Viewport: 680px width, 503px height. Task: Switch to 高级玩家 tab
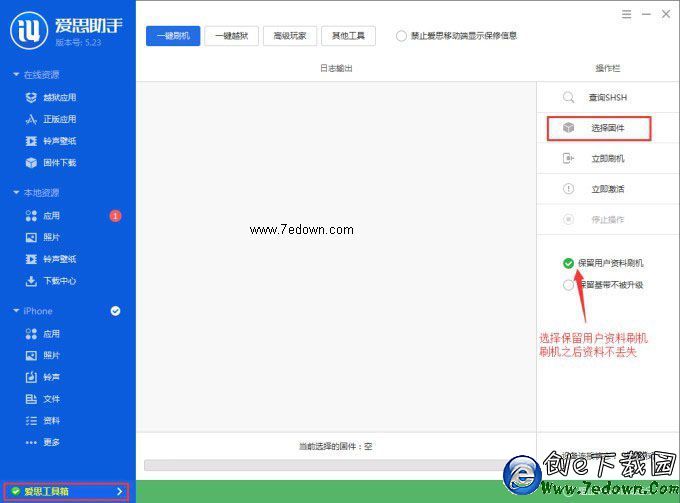[x=290, y=36]
